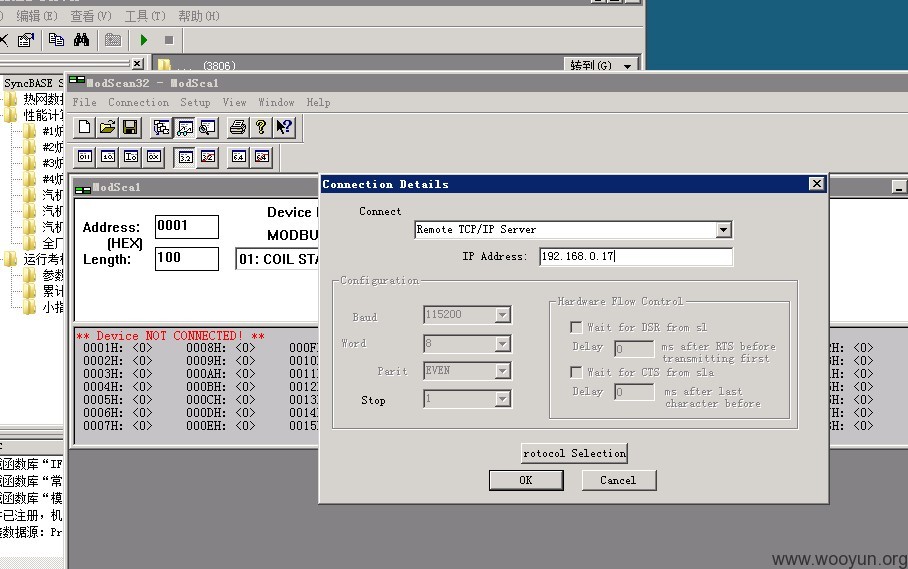Select the #1 folder in SyncBASE tree

point(43,131)
